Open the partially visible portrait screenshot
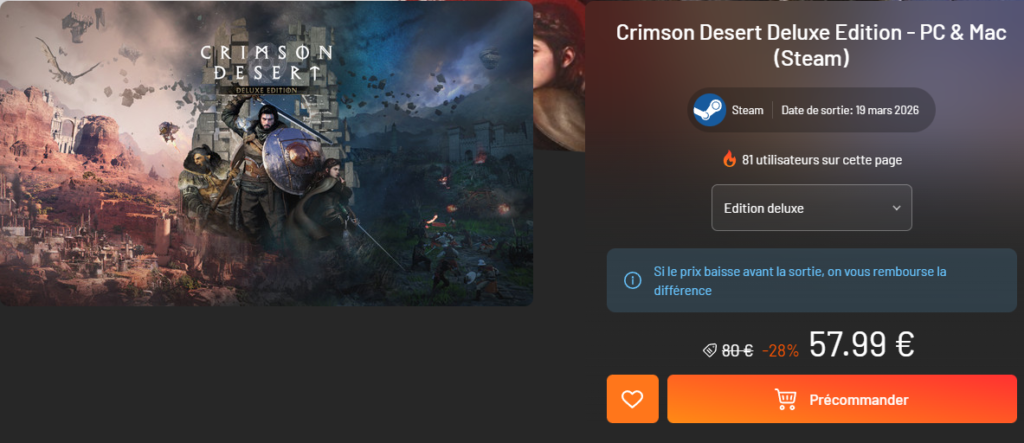 [x=559, y=77]
